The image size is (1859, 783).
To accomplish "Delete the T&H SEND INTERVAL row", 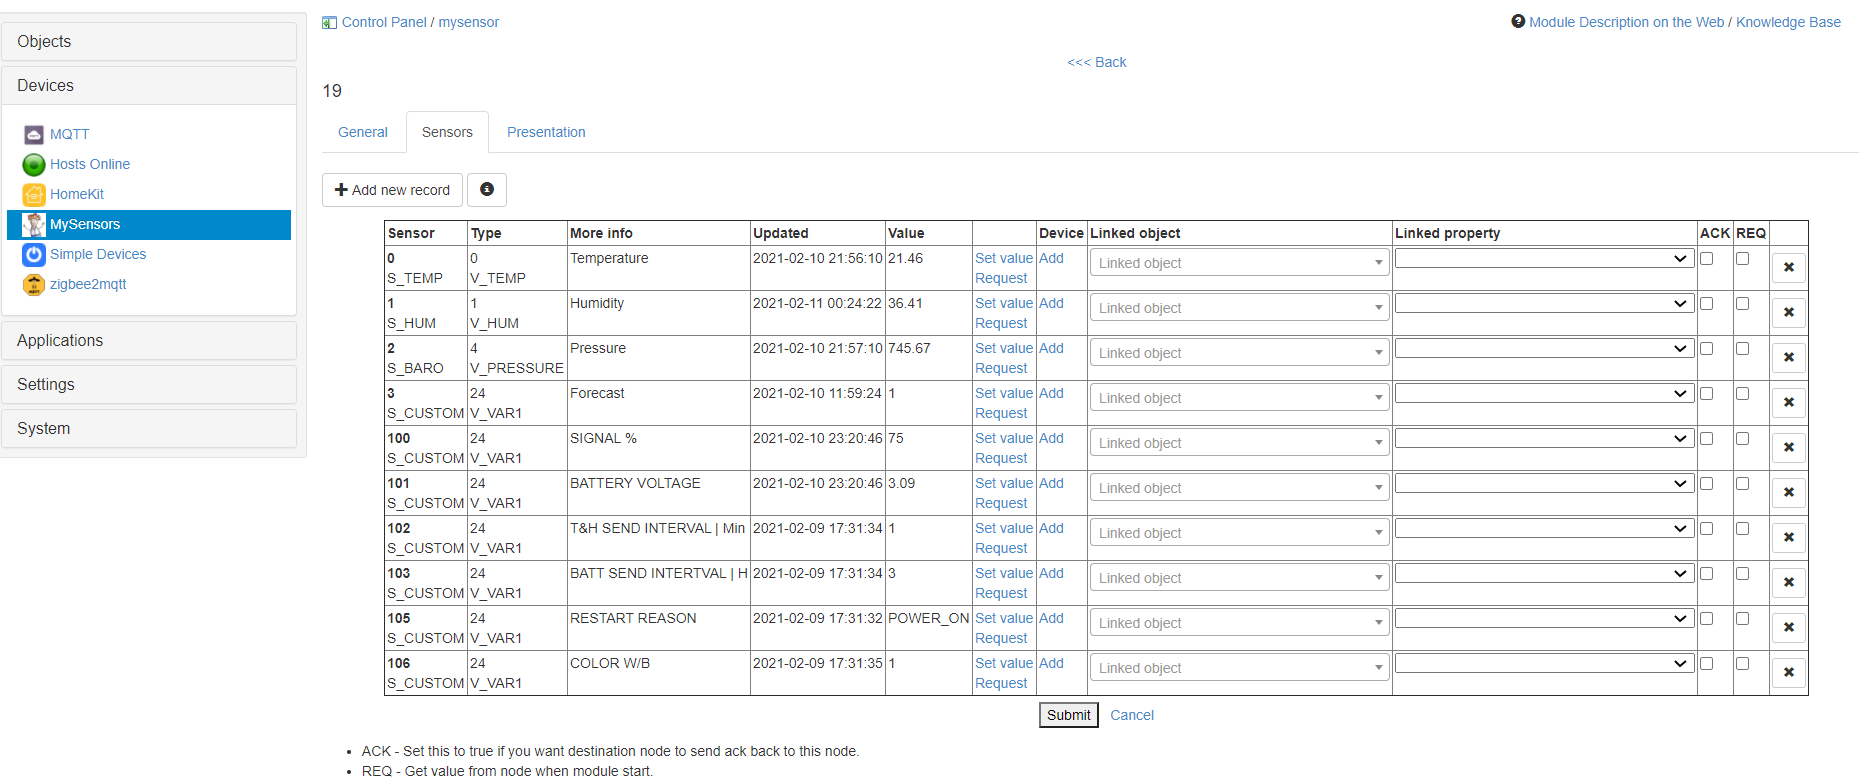I will (x=1789, y=538).
